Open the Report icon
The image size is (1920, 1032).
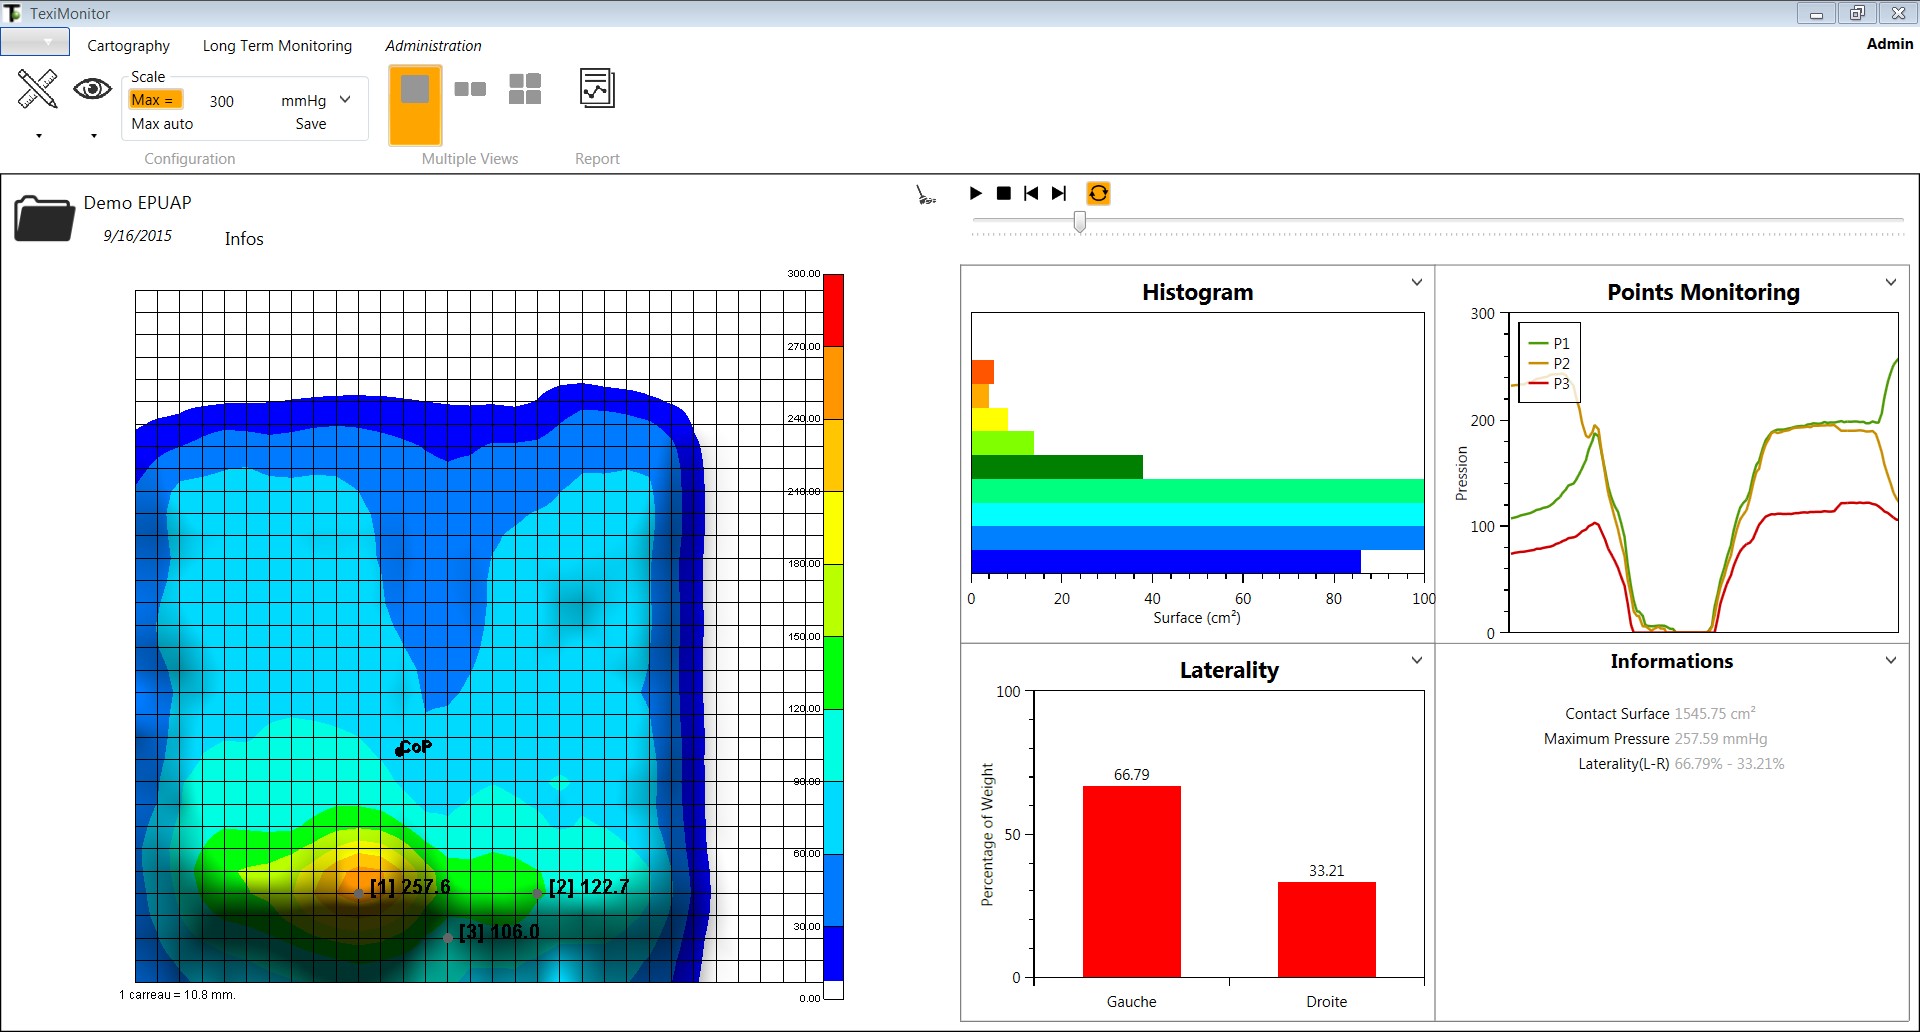(597, 89)
